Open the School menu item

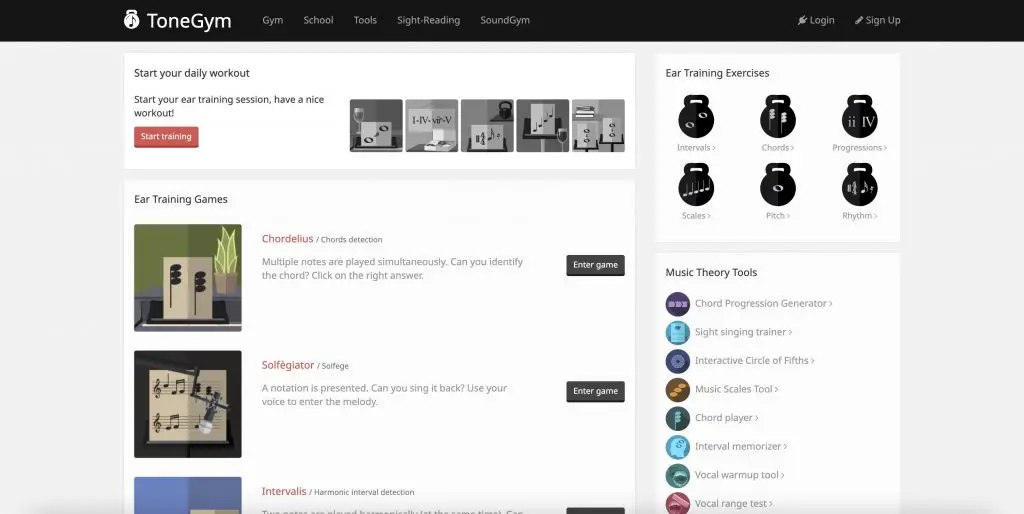click(x=318, y=20)
